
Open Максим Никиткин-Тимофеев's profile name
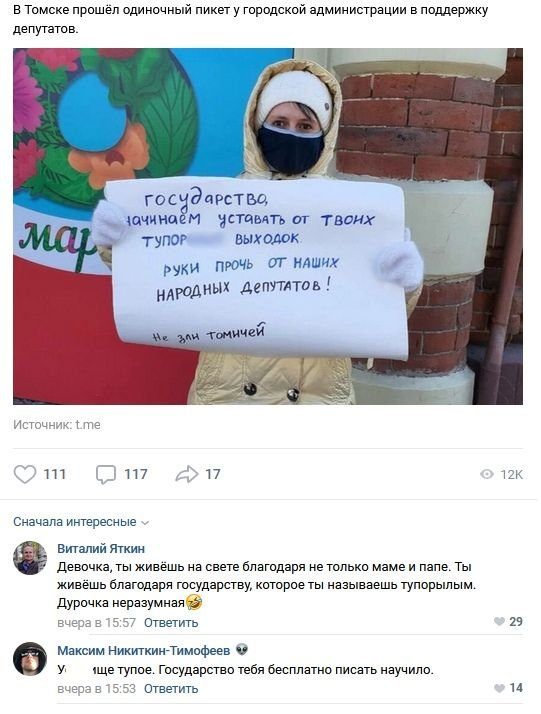pyautogui.click(x=143, y=651)
